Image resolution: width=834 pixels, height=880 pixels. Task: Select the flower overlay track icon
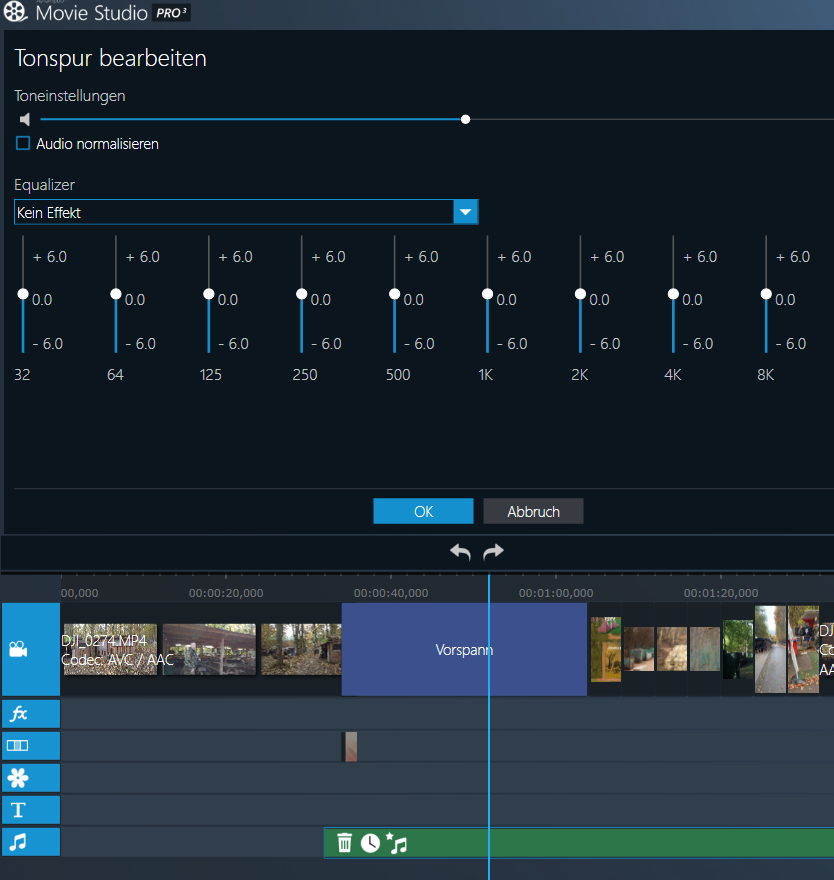pos(18,778)
